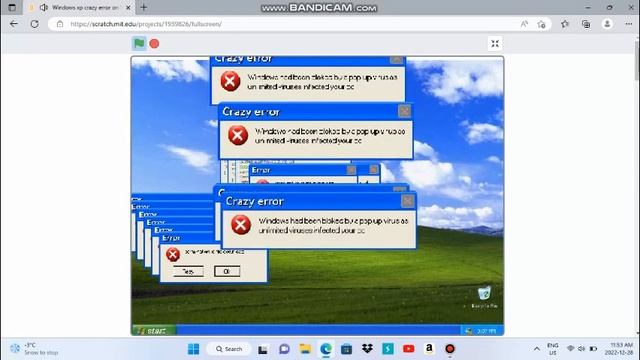
Task: Open the Bandicam recorder taskbar icon
Action: [x=450, y=349]
